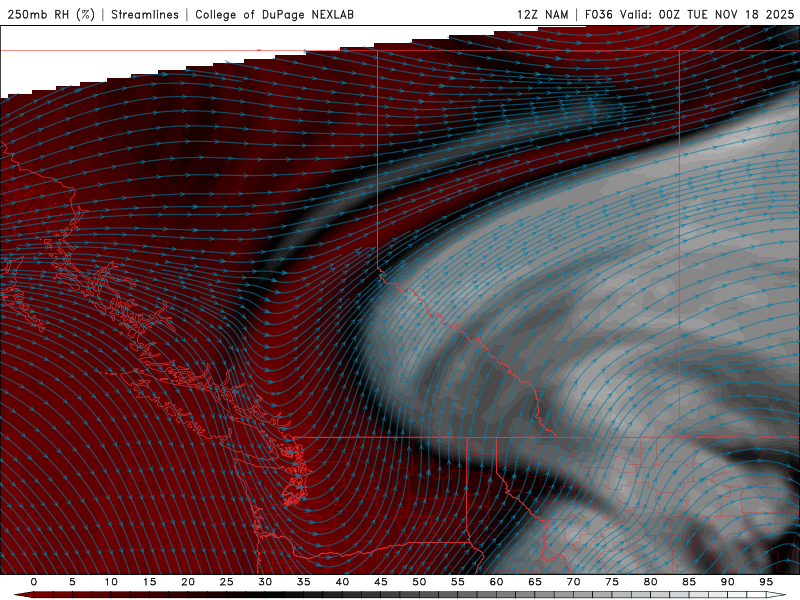The width and height of the screenshot is (800, 600).
Task: Click the '0' value on the color scale
Action: click(34, 582)
